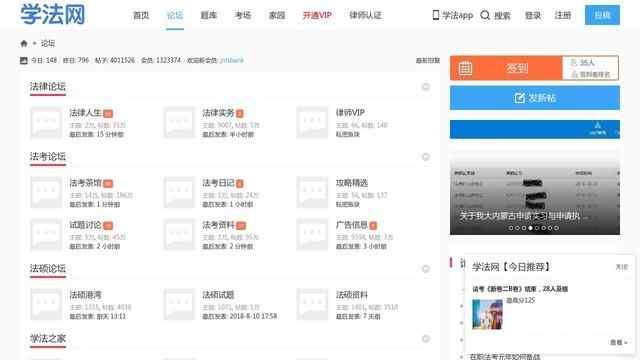Jump to the last carousel slide dot
The height and width of the screenshot is (360, 640).
tap(556, 228)
